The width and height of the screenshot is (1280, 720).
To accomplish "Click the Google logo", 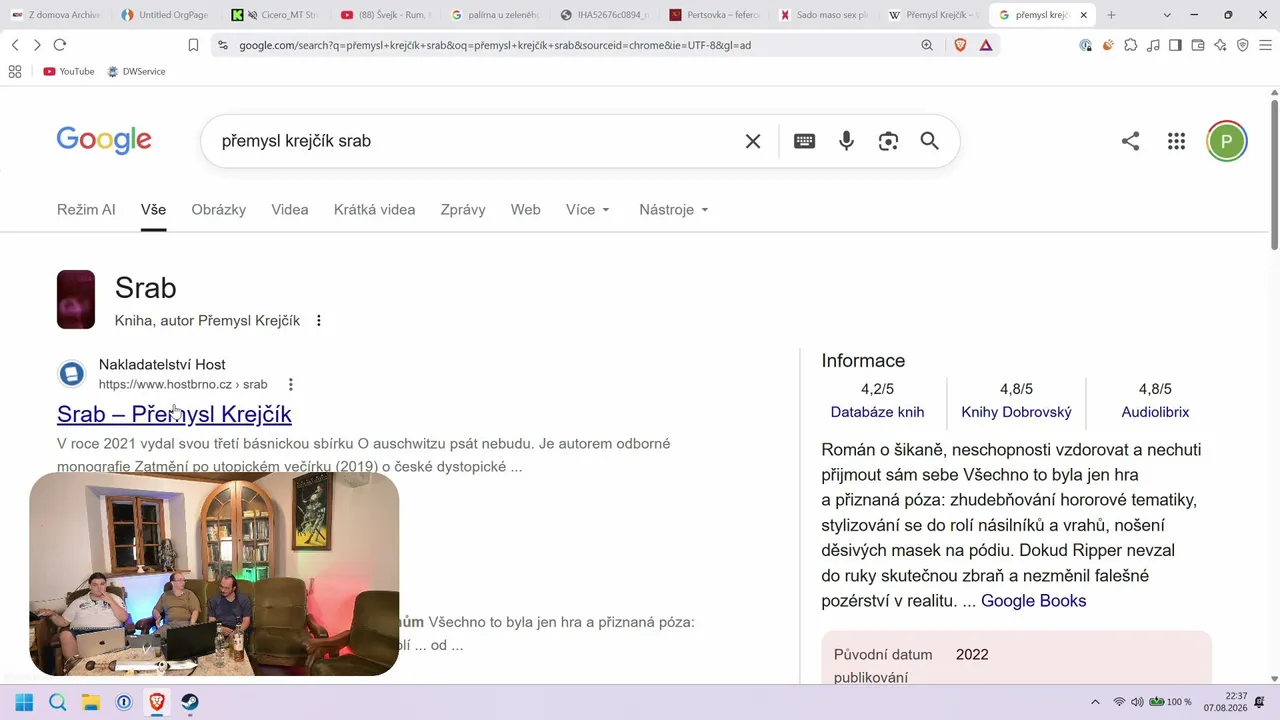I will 104,140.
